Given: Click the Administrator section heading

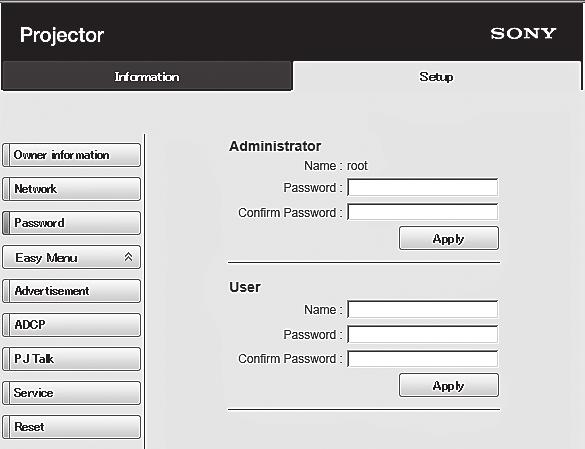Looking at the screenshot, I should pyautogui.click(x=275, y=146).
